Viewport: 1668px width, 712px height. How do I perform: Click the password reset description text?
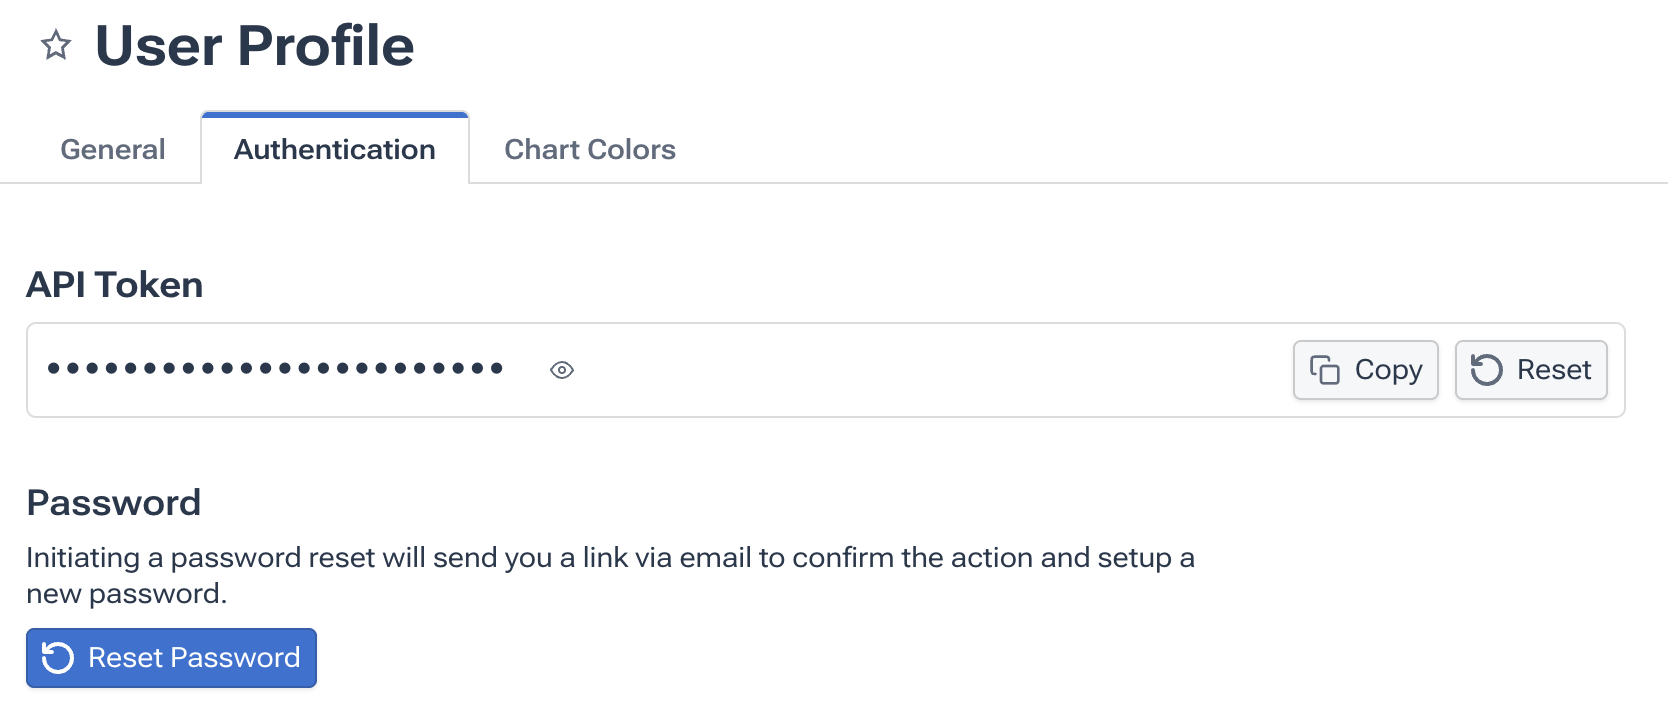click(610, 558)
